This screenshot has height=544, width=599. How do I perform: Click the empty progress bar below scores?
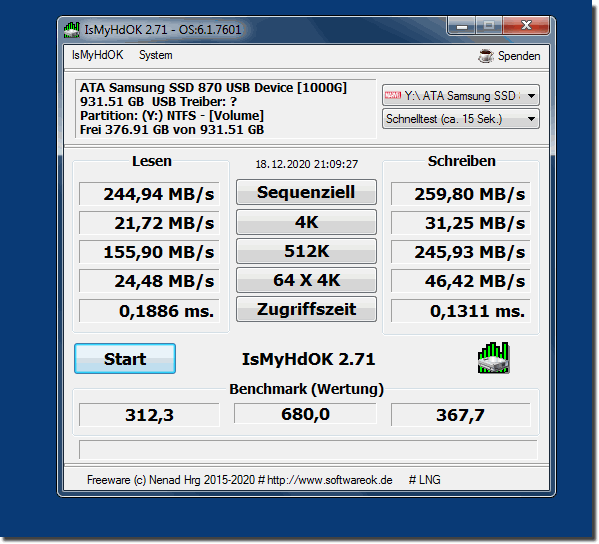[308, 450]
